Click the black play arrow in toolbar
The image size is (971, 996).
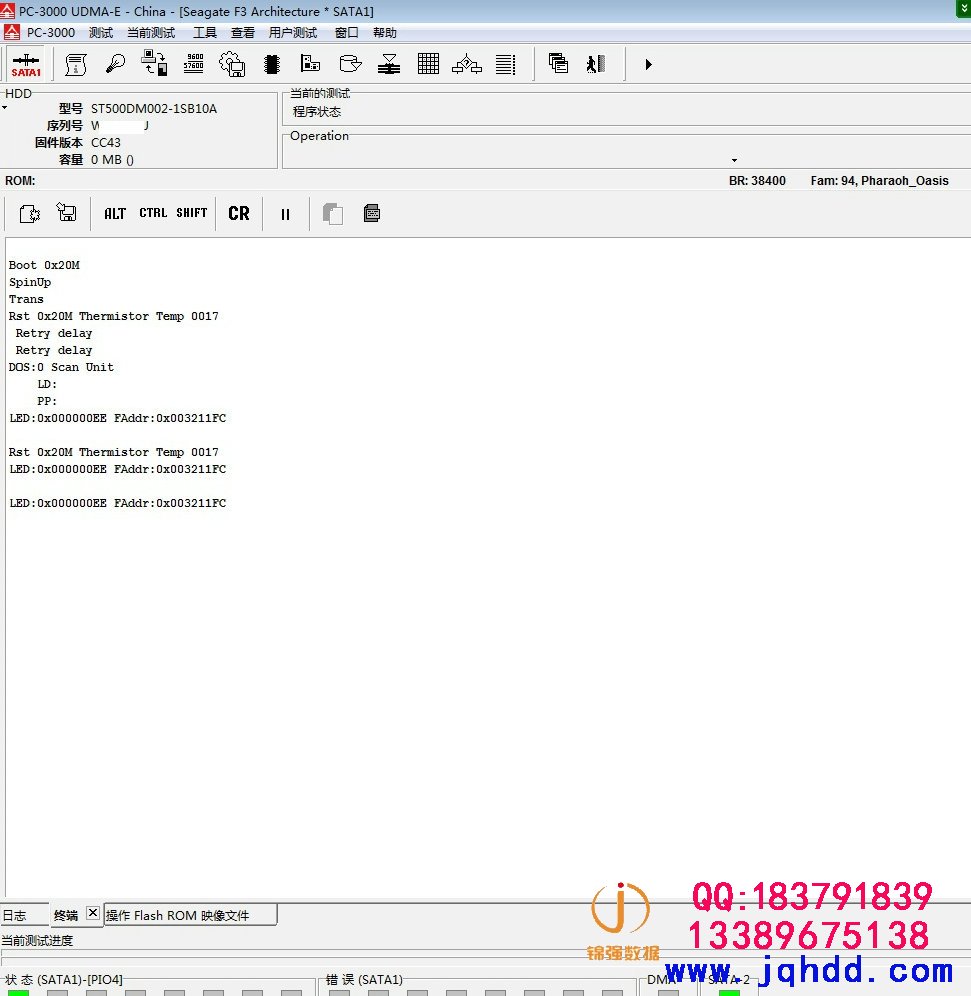point(648,64)
